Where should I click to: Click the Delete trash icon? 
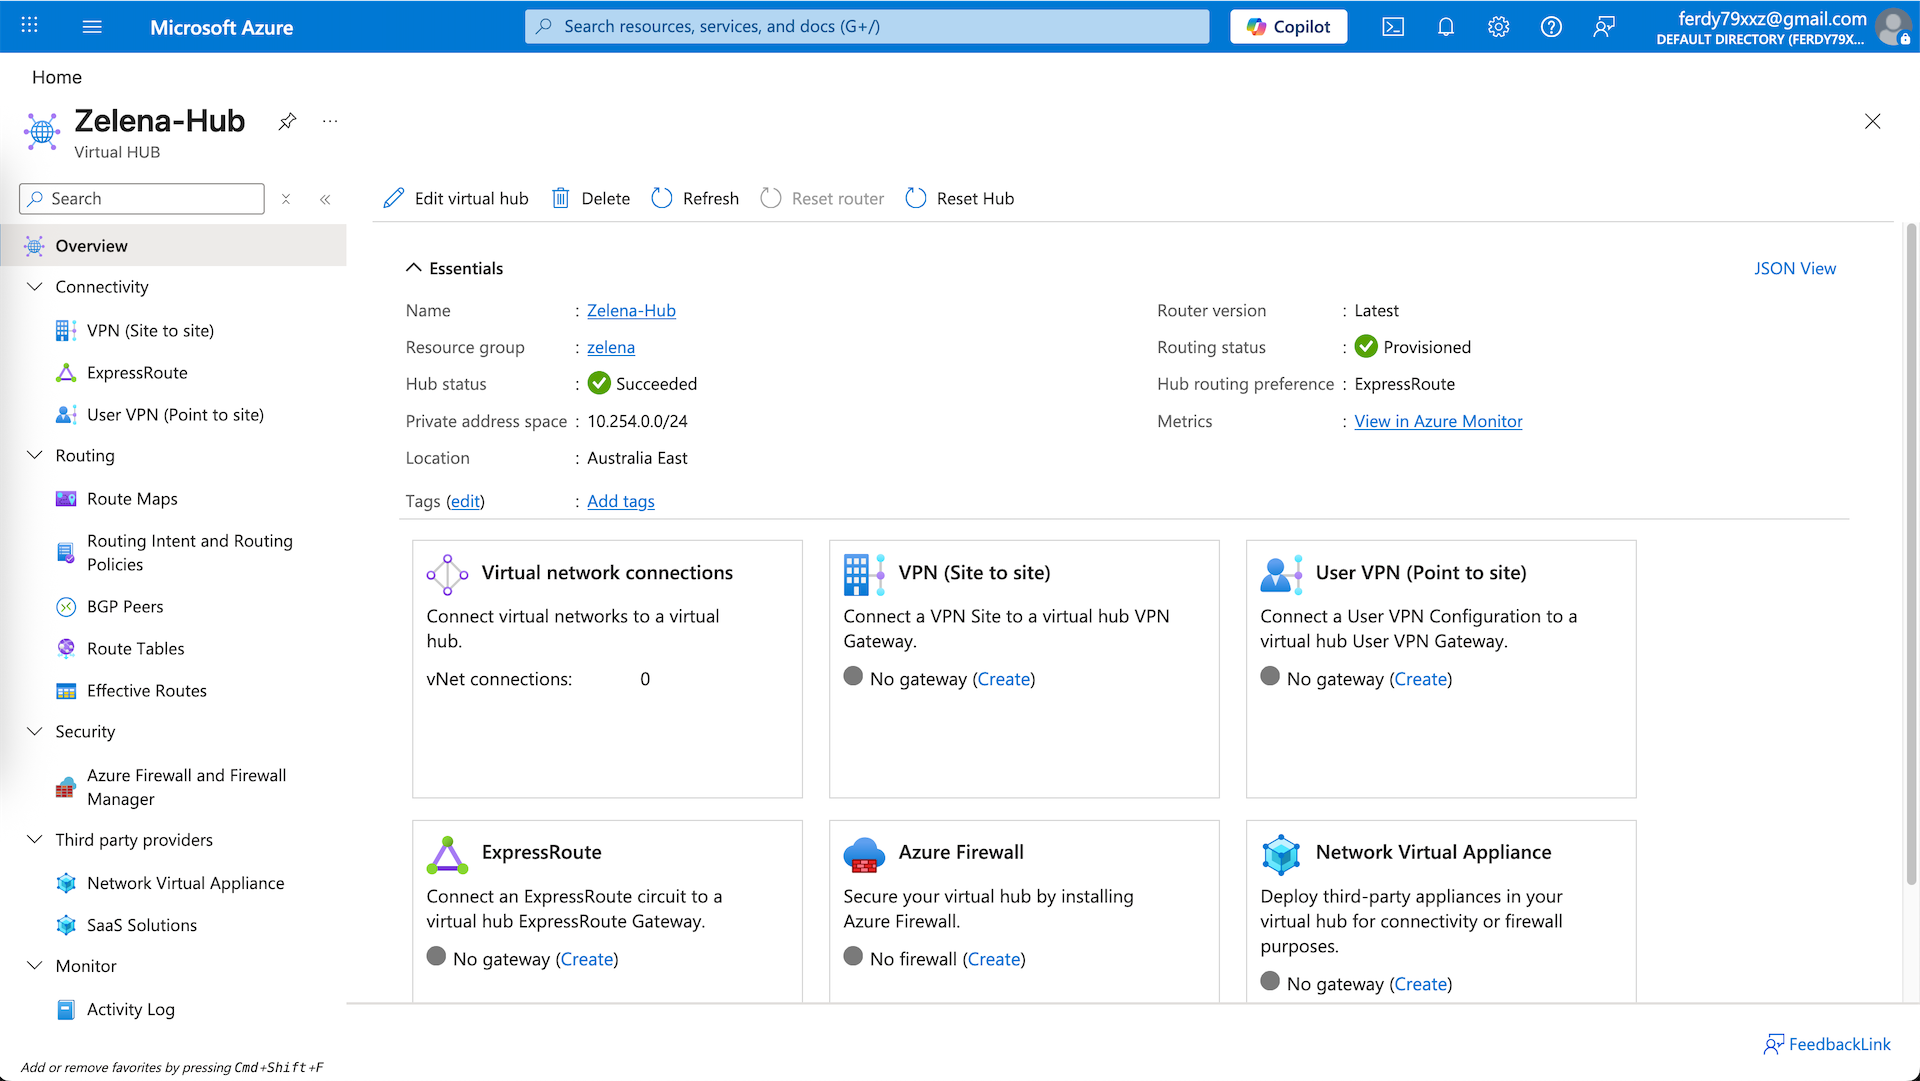561,198
